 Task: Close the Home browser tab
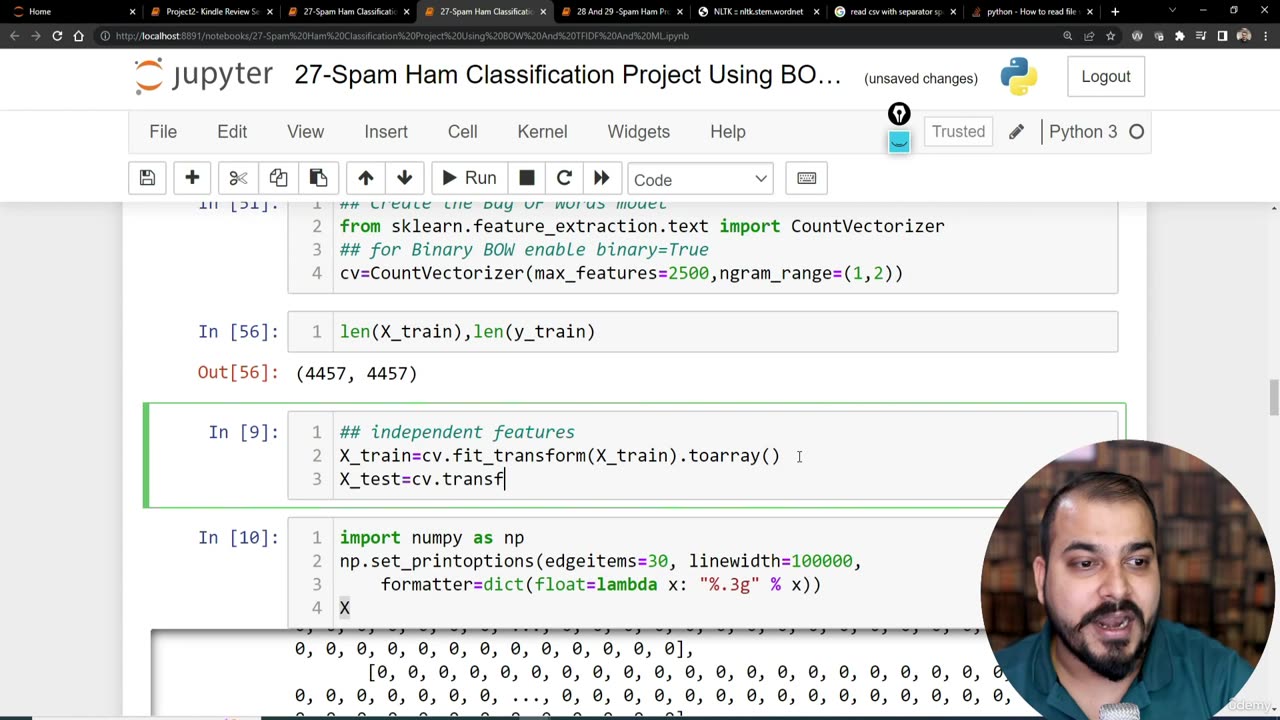[132, 11]
